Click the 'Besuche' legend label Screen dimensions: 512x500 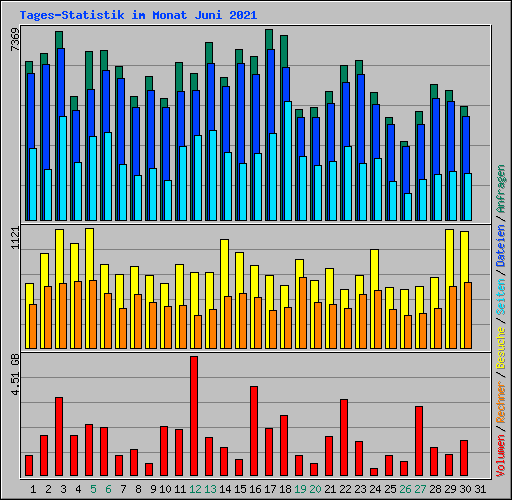click(x=501, y=347)
